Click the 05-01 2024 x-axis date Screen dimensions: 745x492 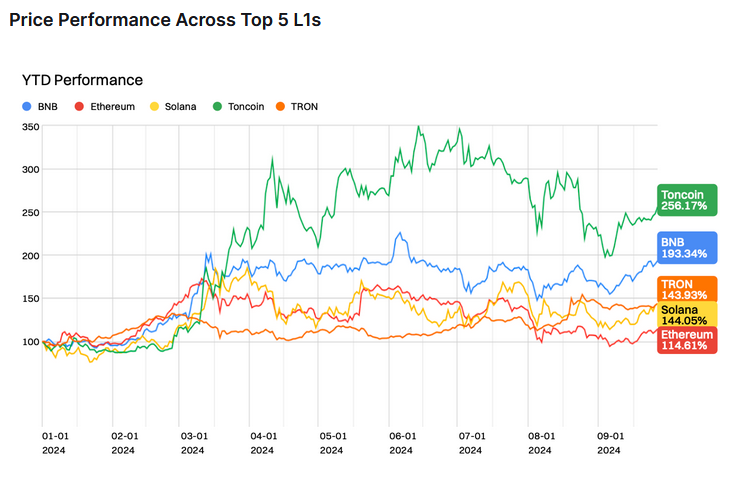tap(333, 443)
